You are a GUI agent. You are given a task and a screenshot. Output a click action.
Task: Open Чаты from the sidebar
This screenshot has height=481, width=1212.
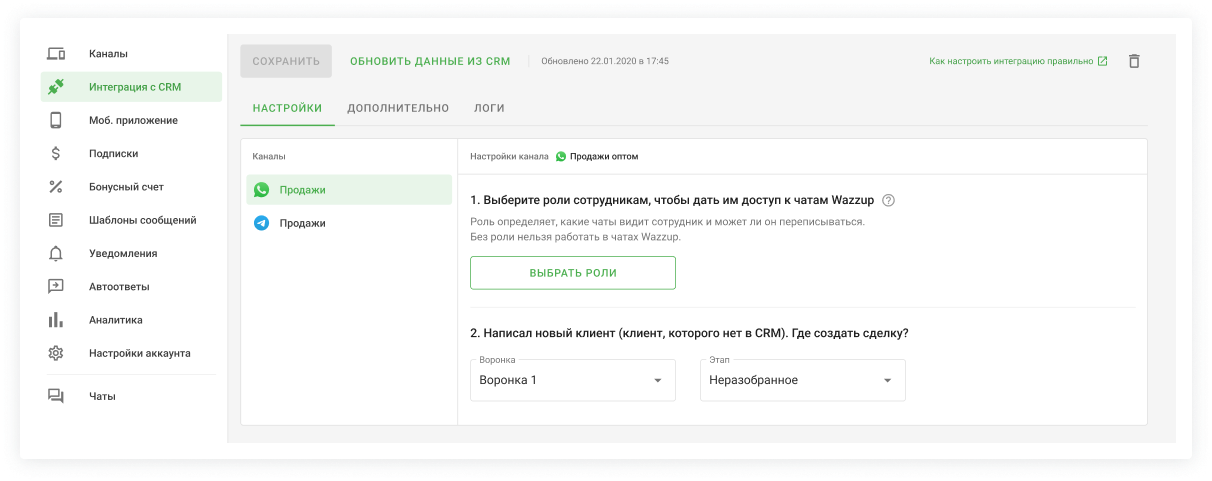[x=102, y=396]
